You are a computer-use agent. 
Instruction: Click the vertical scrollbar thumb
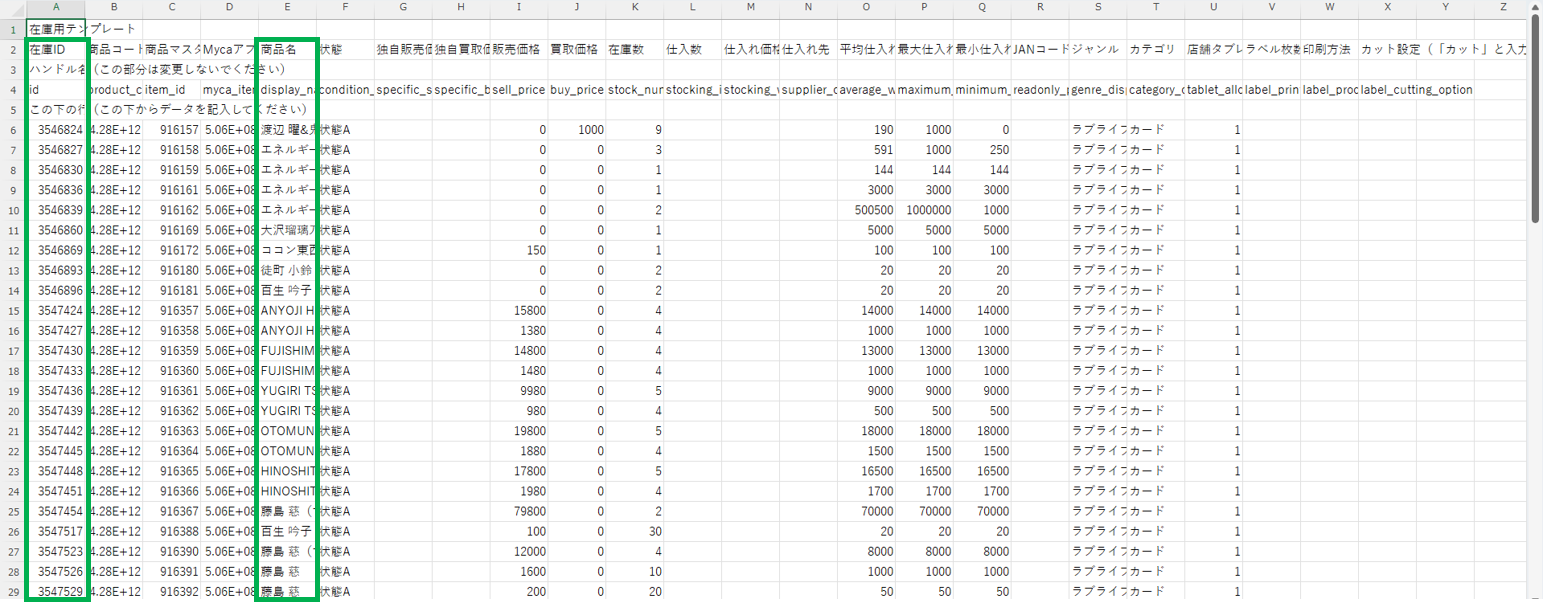pos(1535,120)
